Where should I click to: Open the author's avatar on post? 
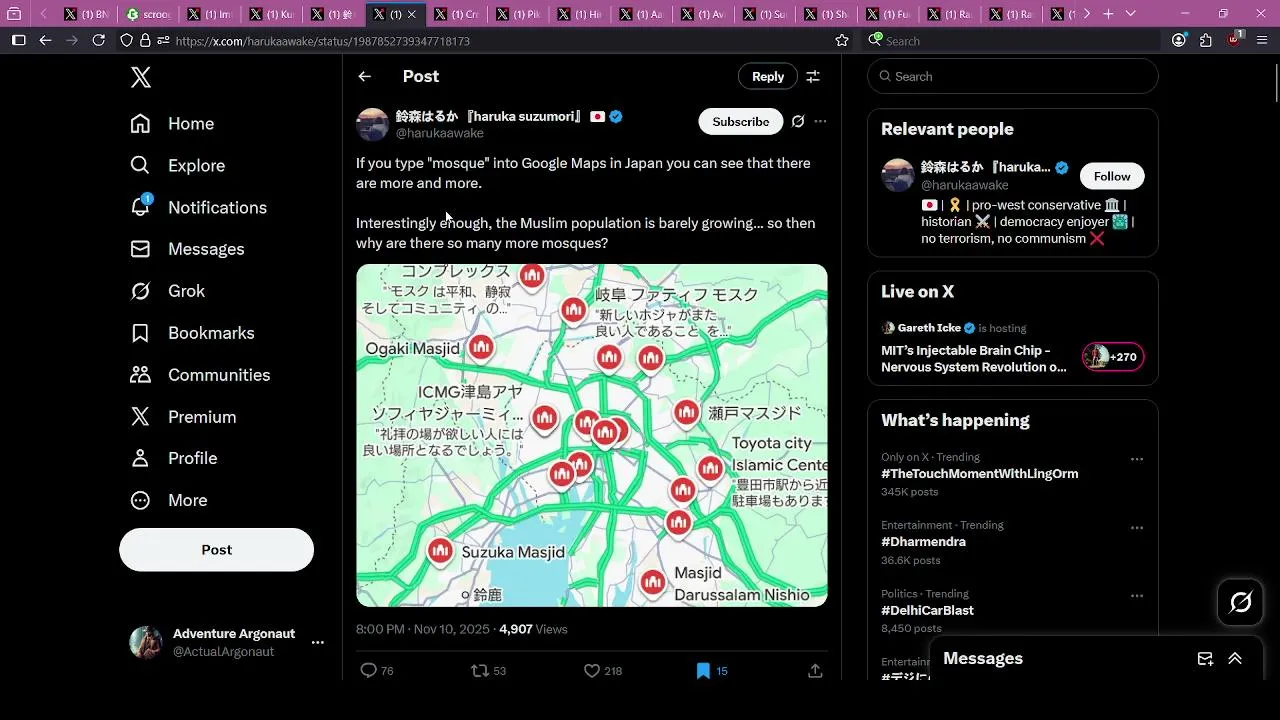372,124
